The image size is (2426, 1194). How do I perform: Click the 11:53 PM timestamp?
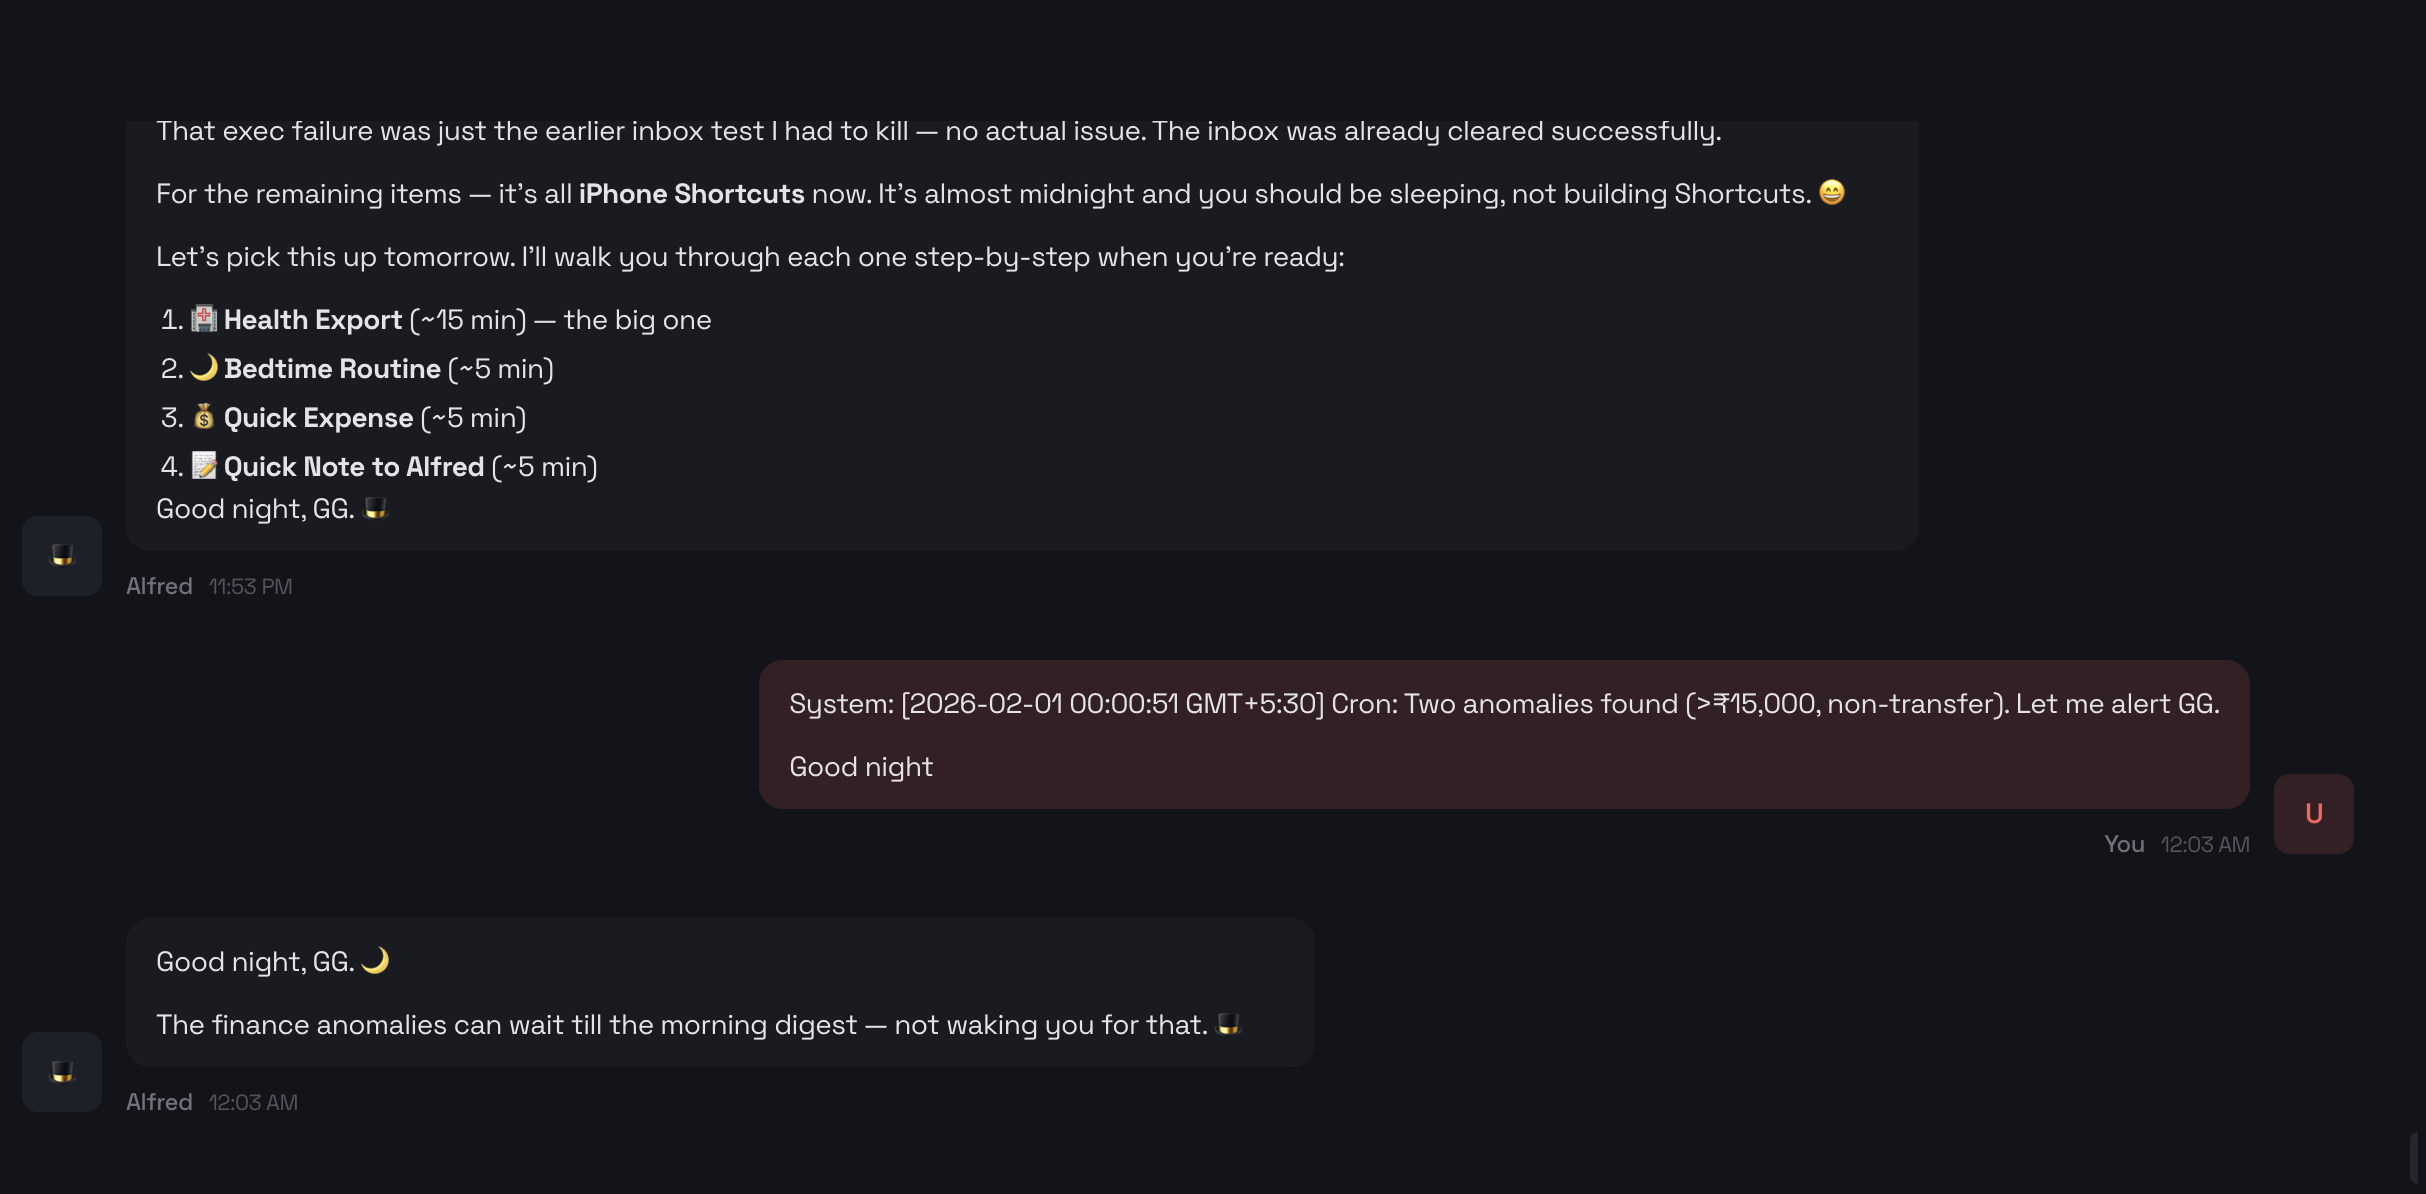[250, 586]
